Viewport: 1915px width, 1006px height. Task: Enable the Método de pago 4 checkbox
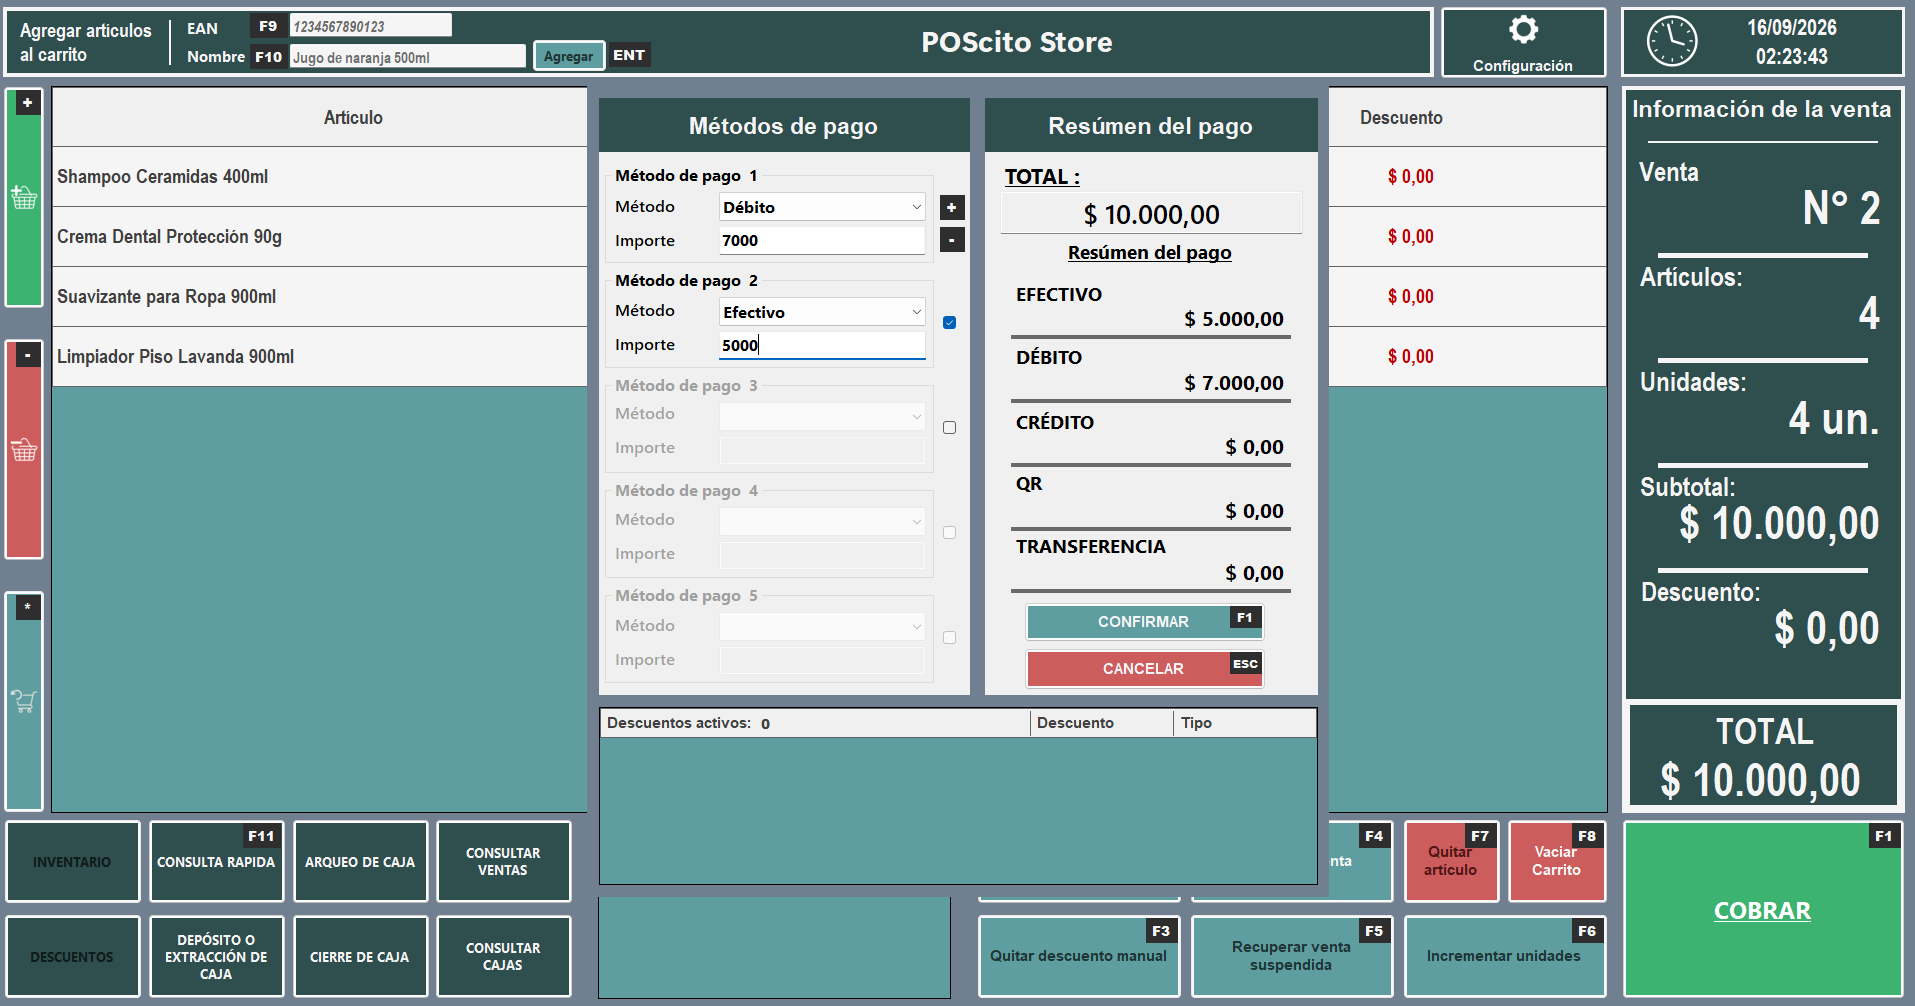click(949, 532)
